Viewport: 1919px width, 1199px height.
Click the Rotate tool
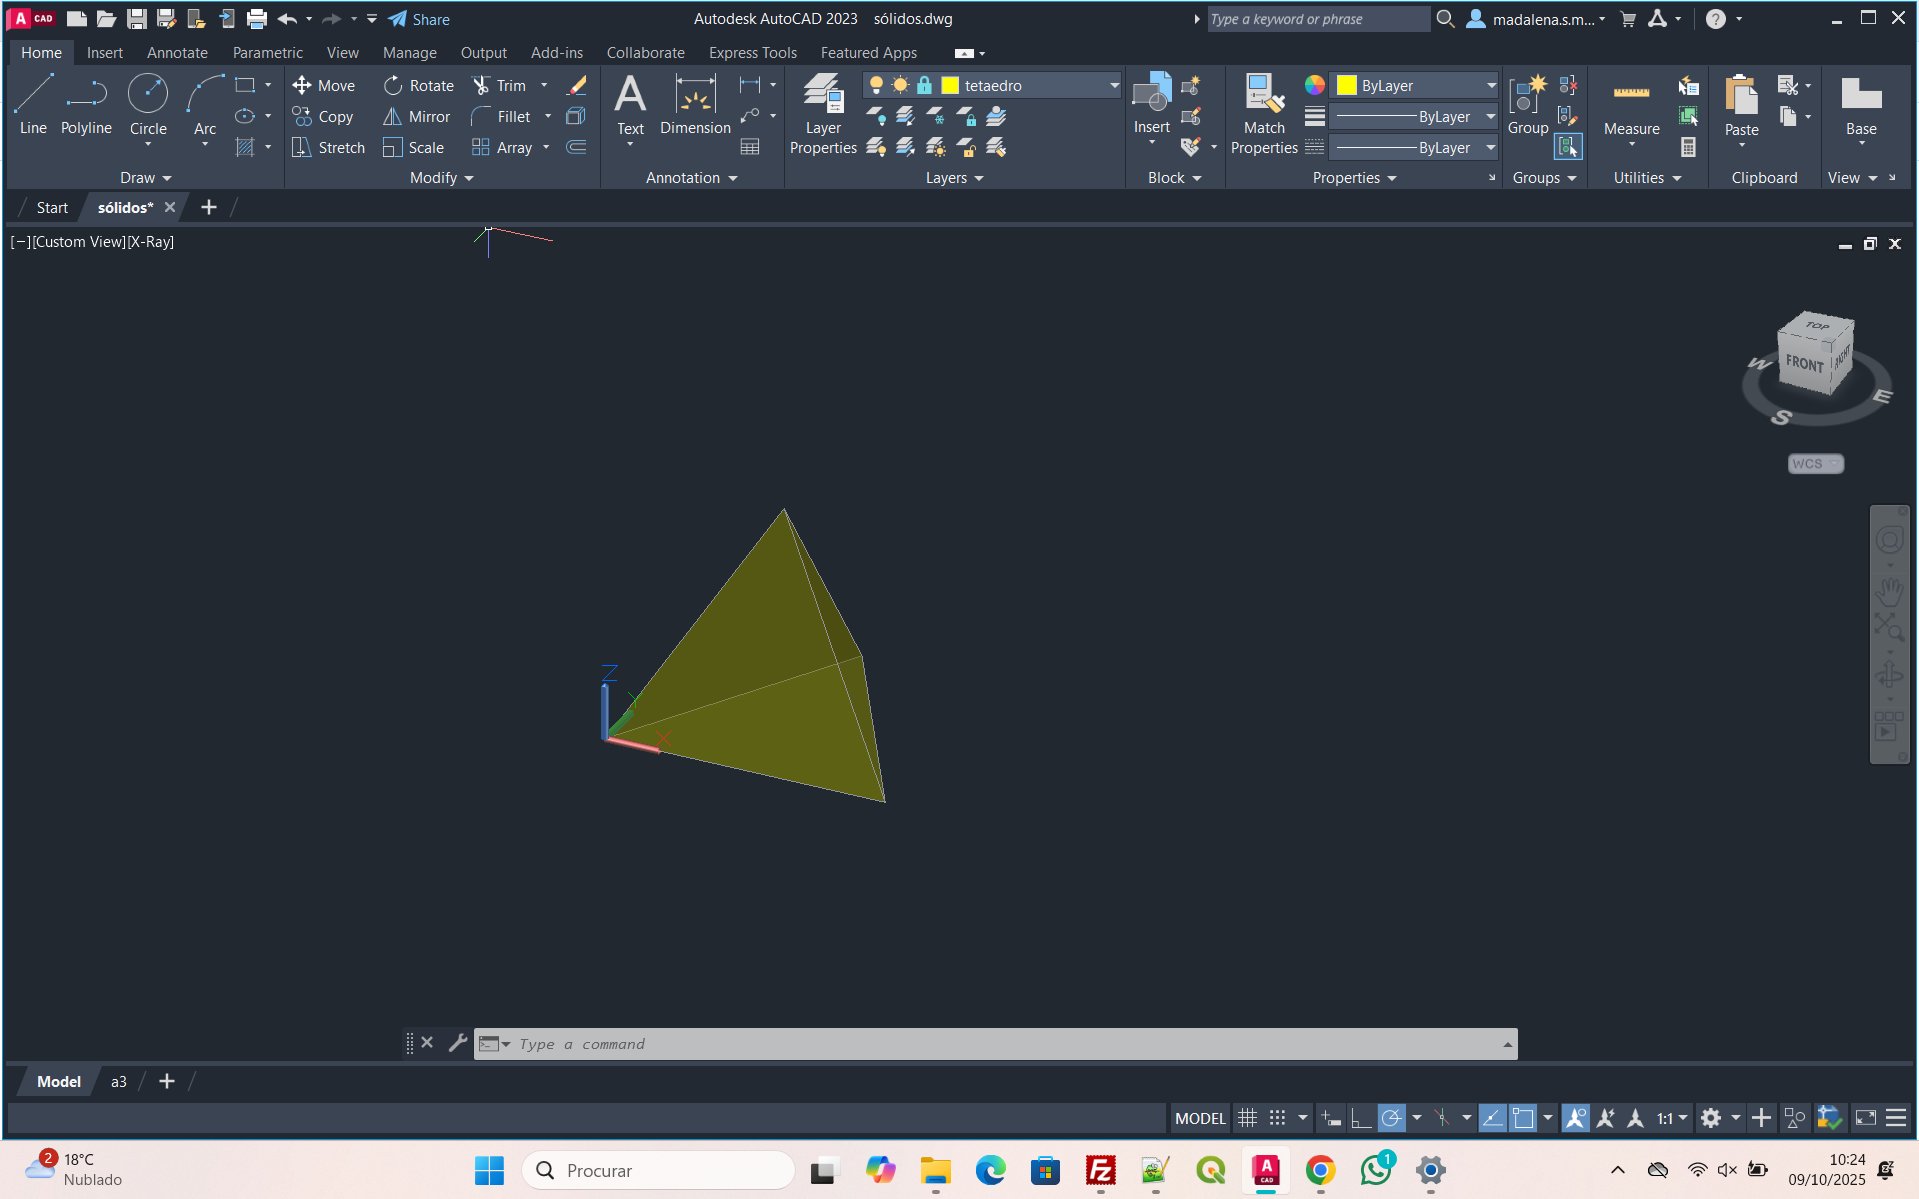point(419,86)
